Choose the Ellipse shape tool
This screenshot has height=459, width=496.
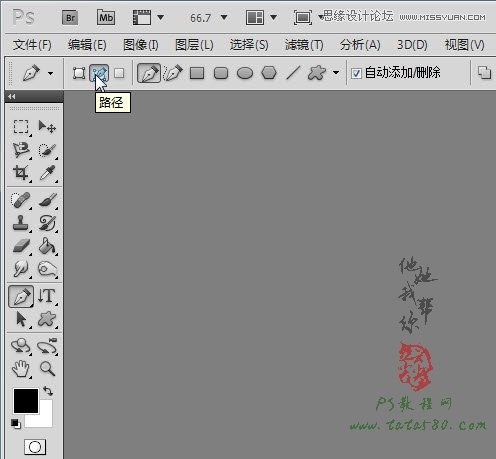[245, 73]
